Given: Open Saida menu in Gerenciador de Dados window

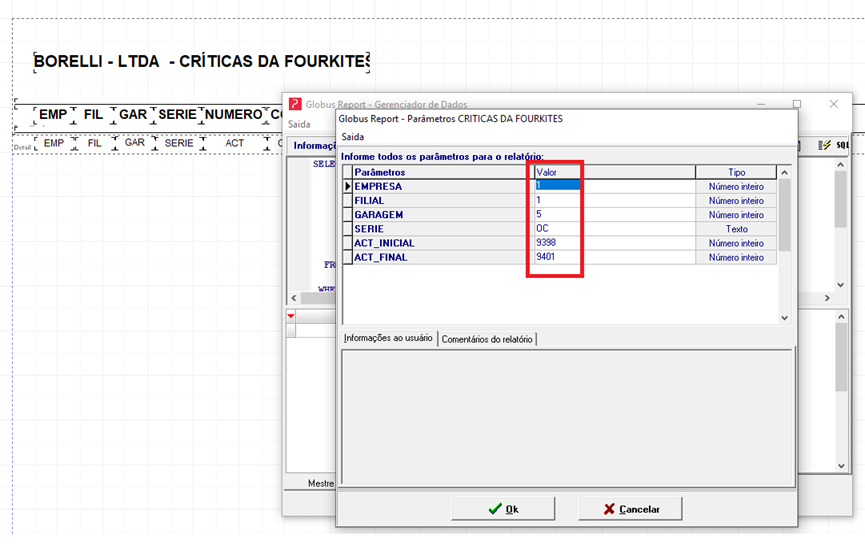Looking at the screenshot, I should 299,124.
